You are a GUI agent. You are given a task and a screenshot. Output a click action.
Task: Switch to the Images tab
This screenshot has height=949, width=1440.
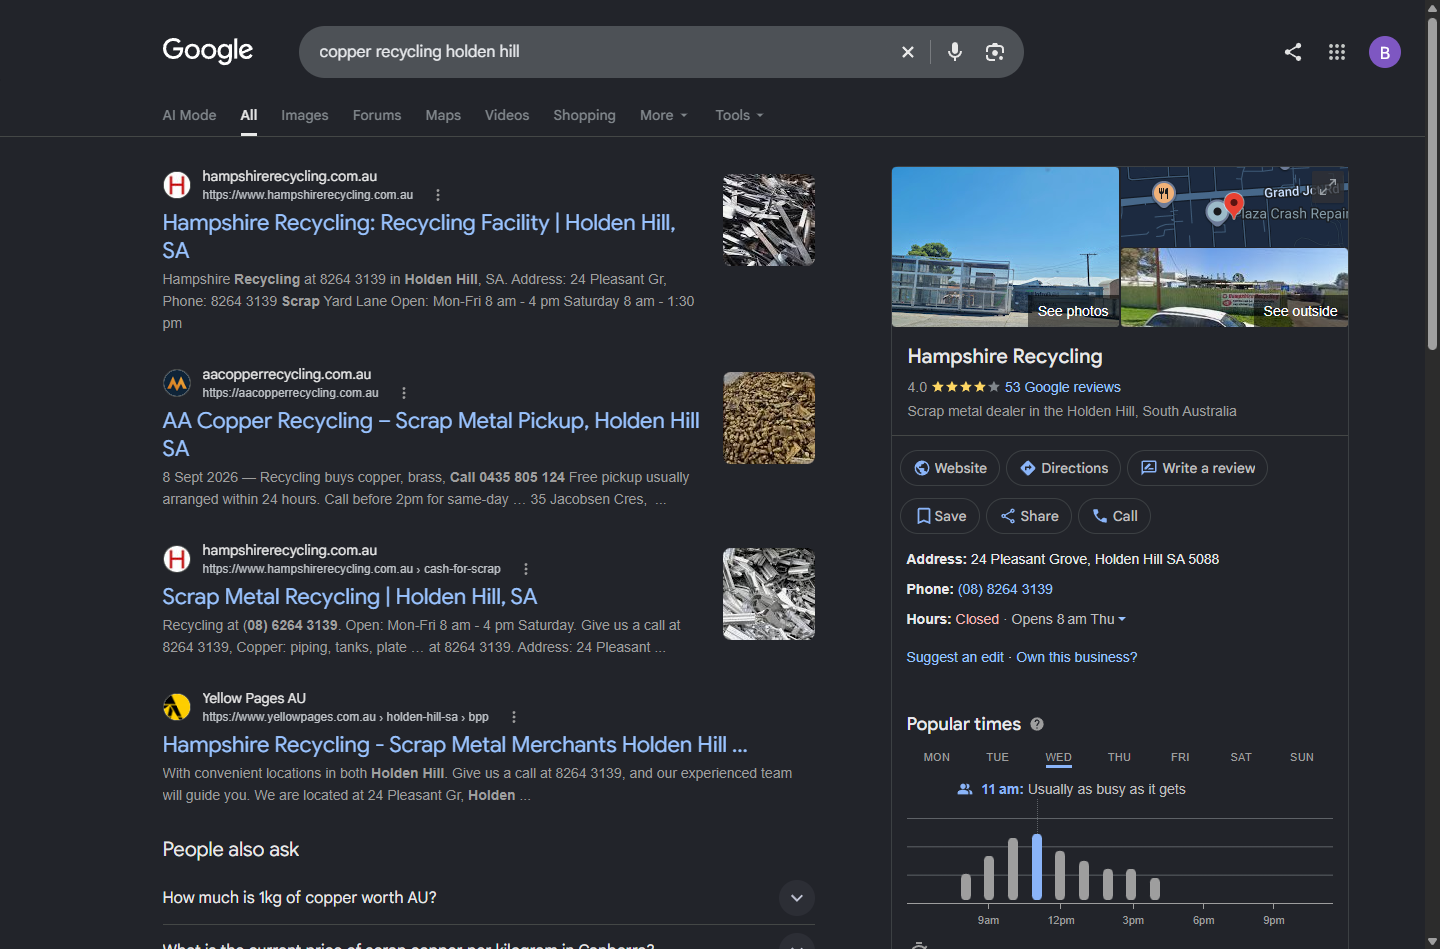tap(305, 115)
